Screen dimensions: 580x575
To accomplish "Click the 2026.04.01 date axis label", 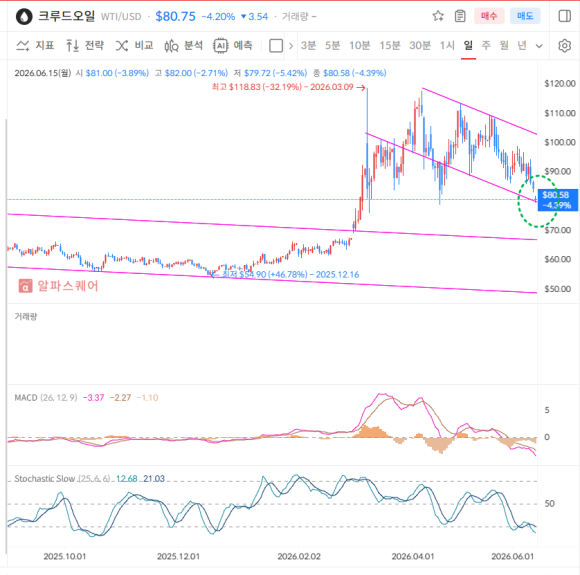I will coord(412,556).
